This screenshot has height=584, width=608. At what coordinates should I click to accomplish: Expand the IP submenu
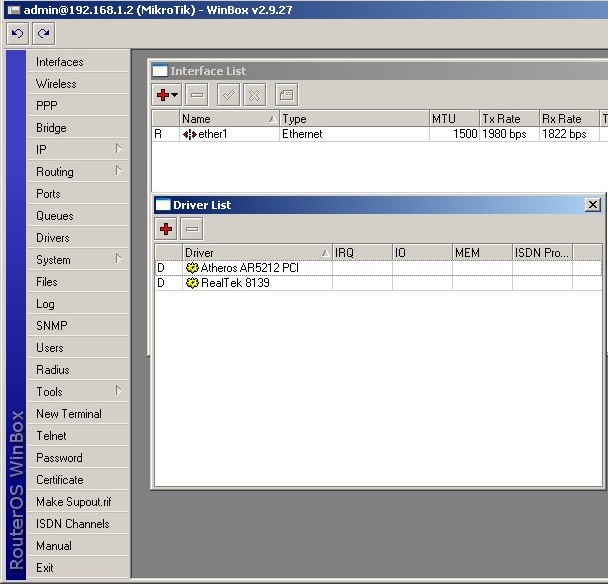(x=78, y=150)
